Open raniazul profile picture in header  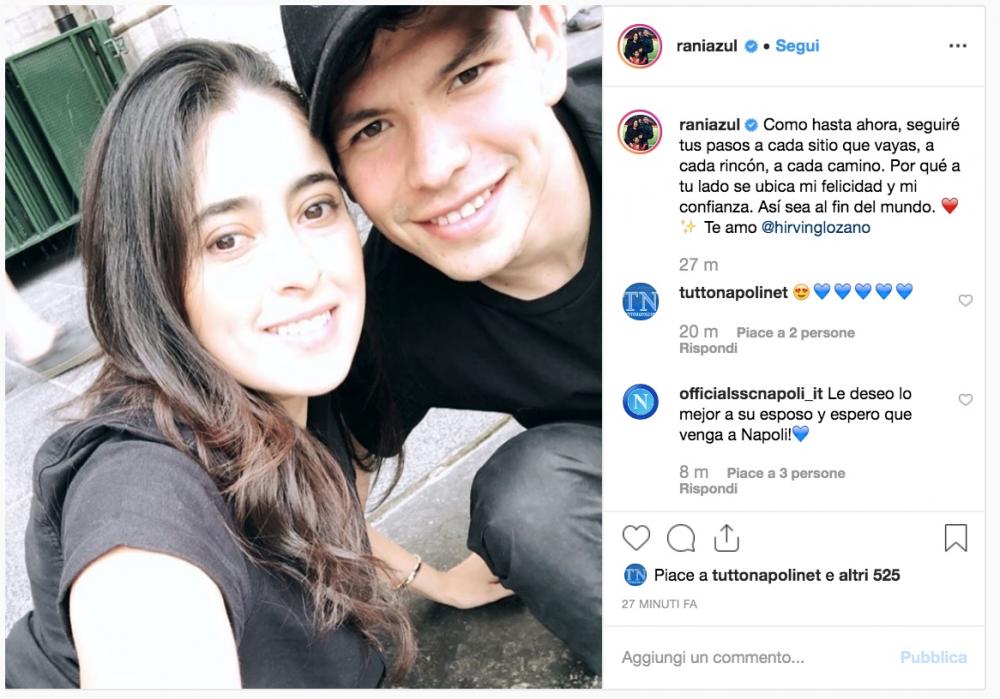tap(640, 46)
